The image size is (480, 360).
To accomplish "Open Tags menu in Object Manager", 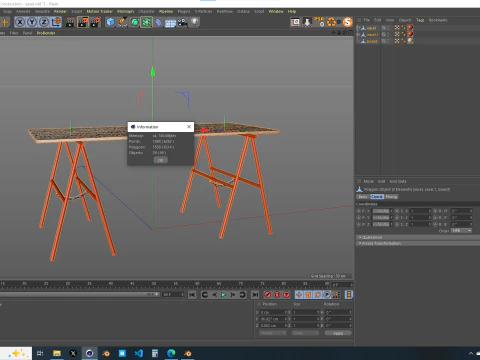I will point(420,20).
